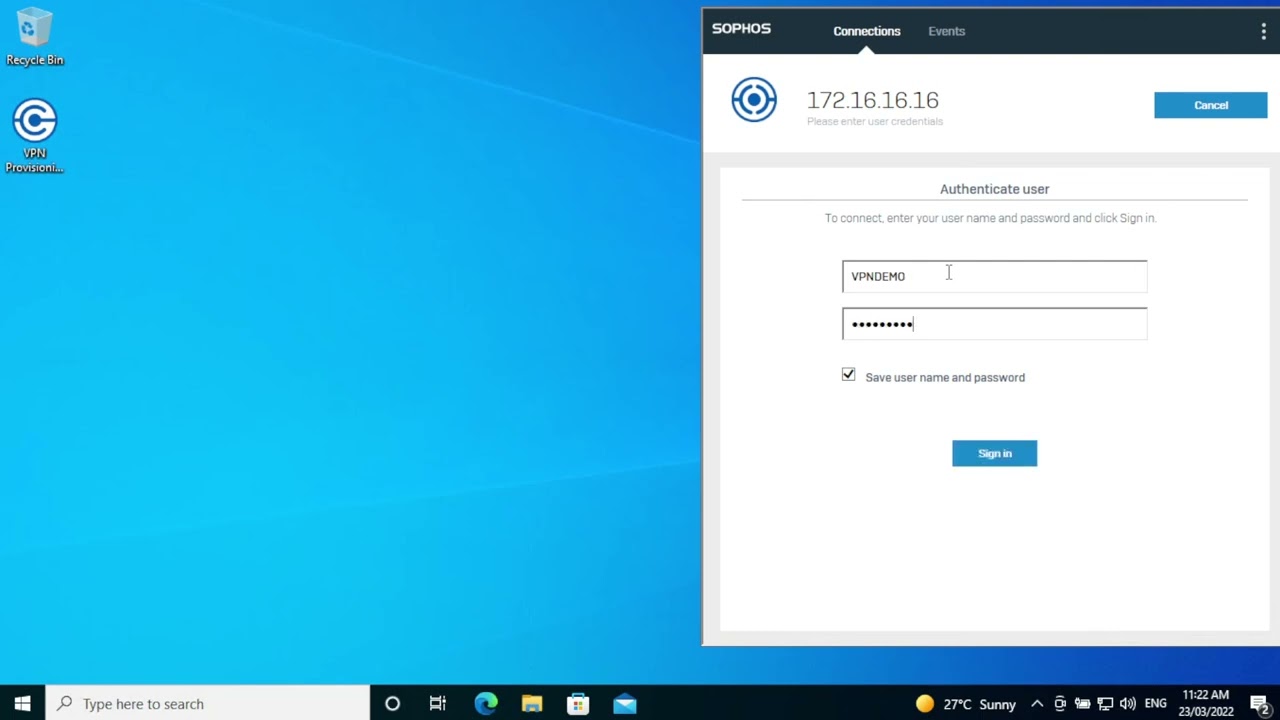This screenshot has width=1280, height=720.
Task: Select the VPN Provisioning desktop shortcut
Action: (x=34, y=136)
